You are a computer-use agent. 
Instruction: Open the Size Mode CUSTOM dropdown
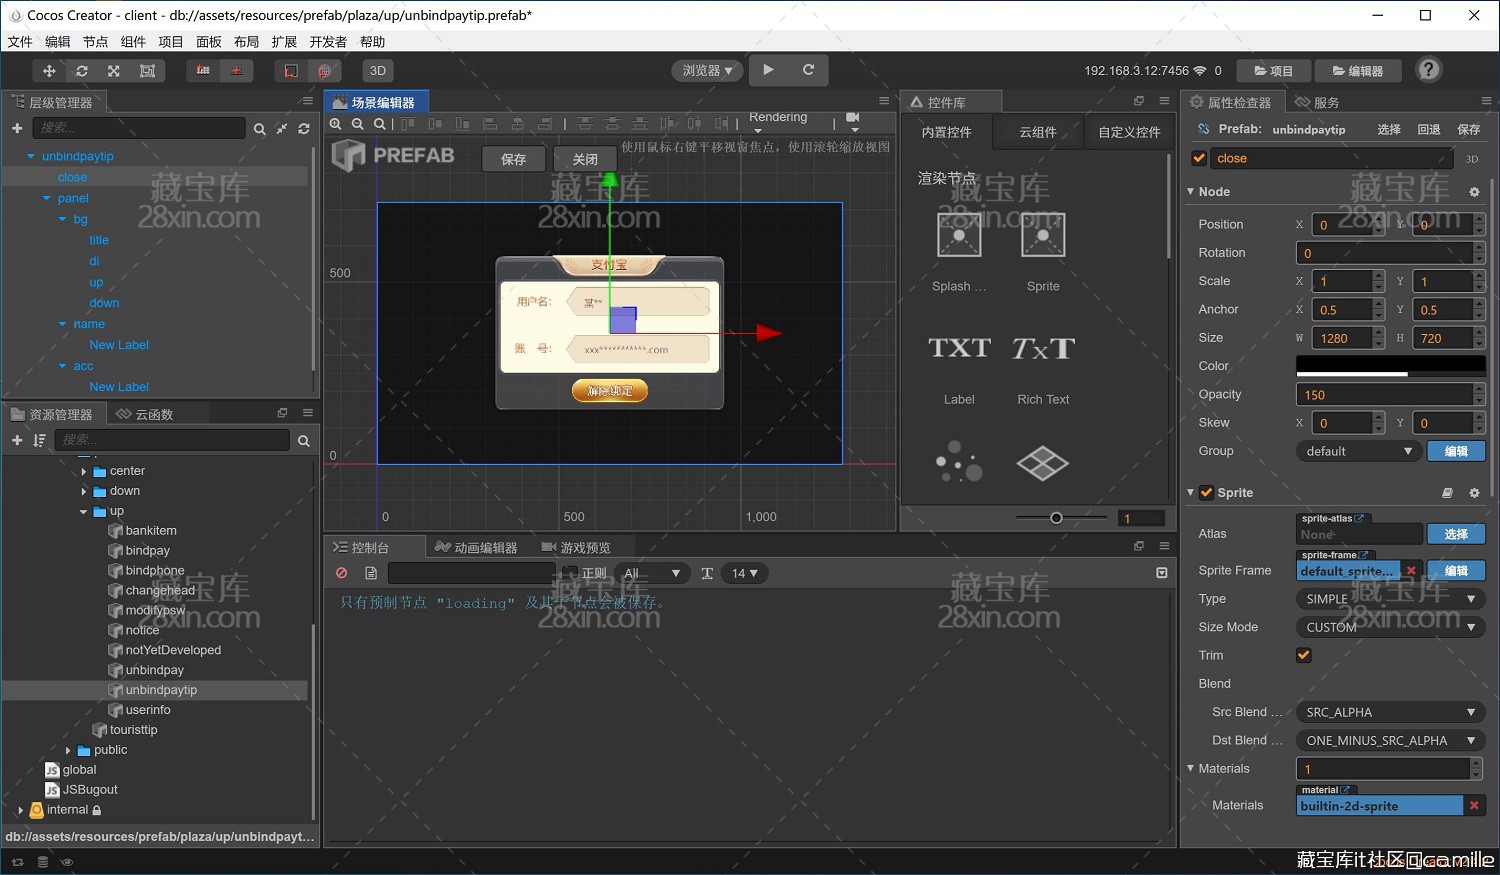pos(1390,627)
